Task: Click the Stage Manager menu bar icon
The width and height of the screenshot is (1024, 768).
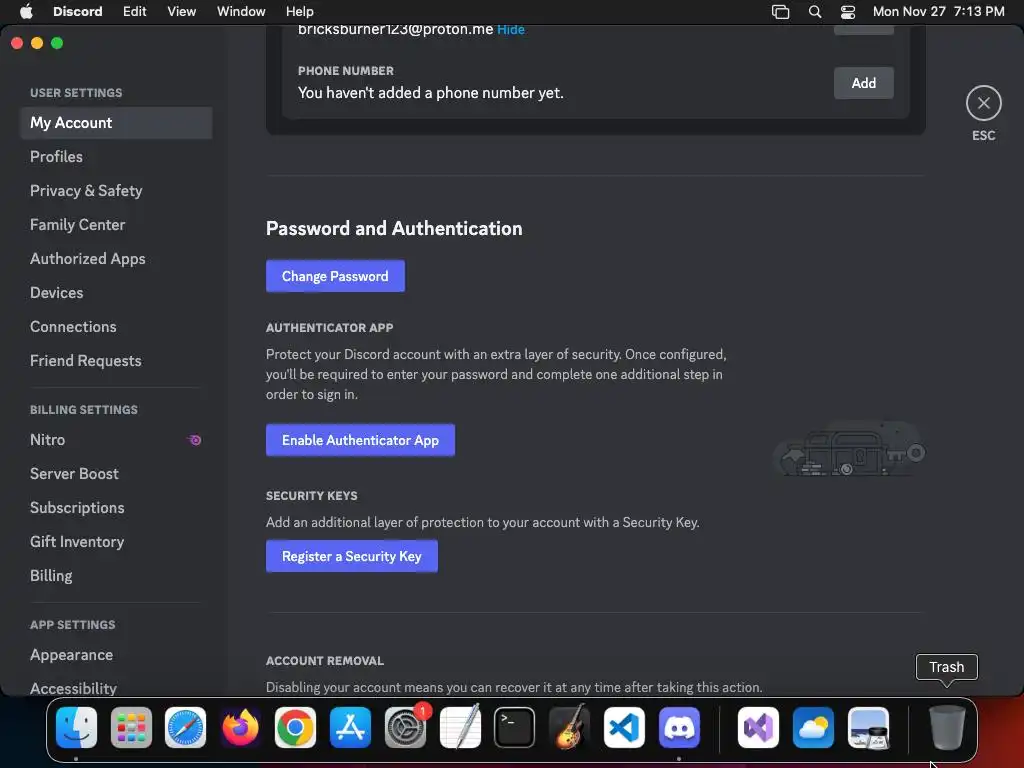Action: pos(780,11)
